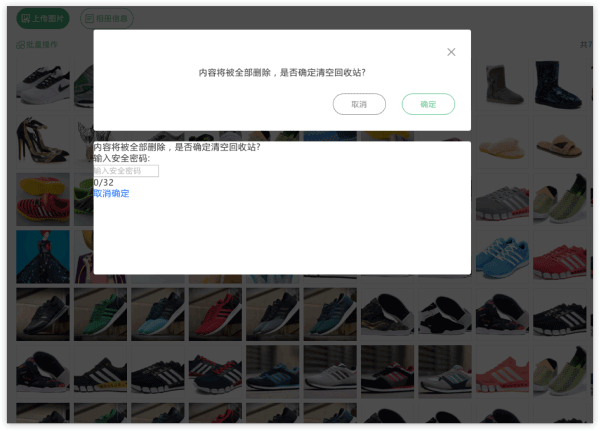600x431 pixels.
Task: Open the black sneaker with yellow sole thumbnail
Action: (x=100, y=371)
